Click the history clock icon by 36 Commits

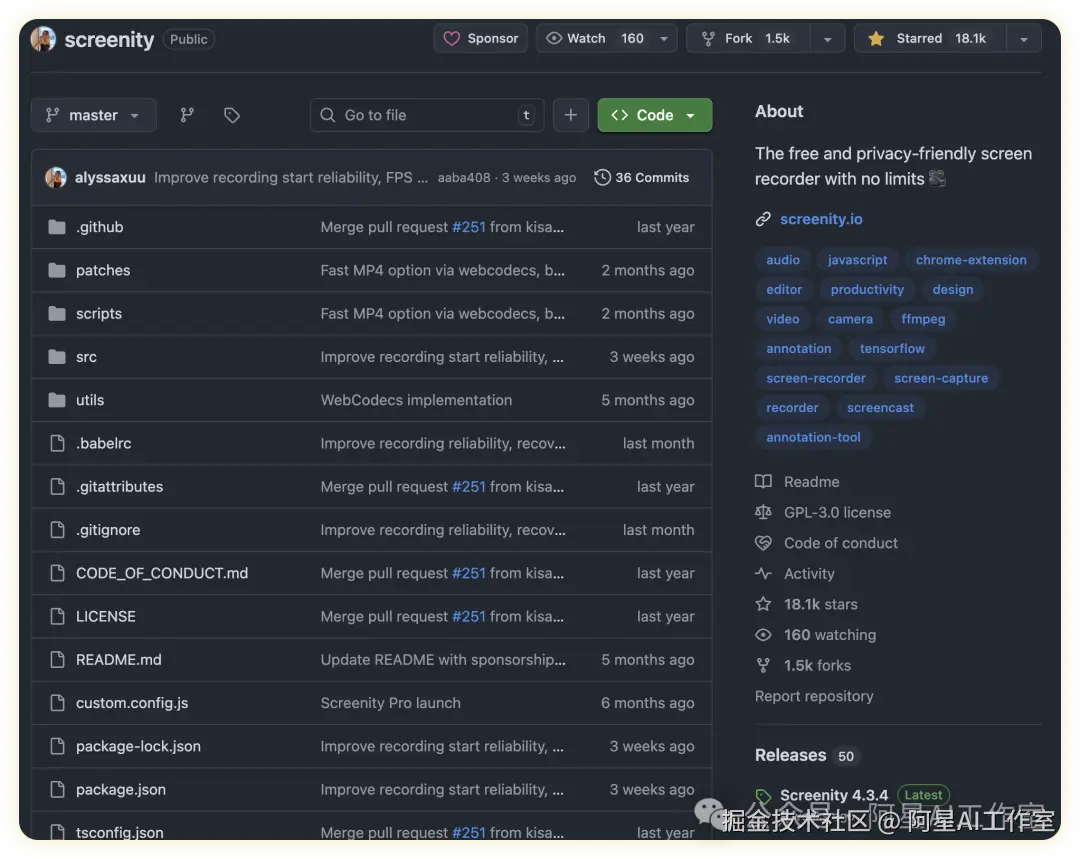coord(602,178)
